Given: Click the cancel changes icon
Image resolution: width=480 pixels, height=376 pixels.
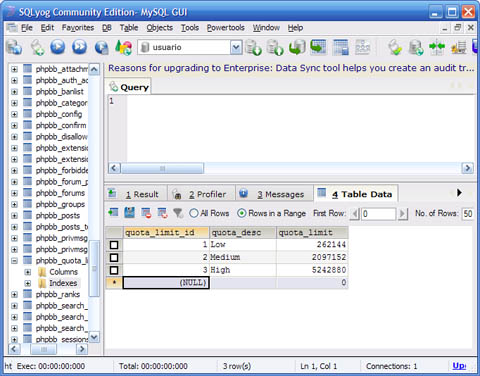Looking at the screenshot, I should (162, 213).
